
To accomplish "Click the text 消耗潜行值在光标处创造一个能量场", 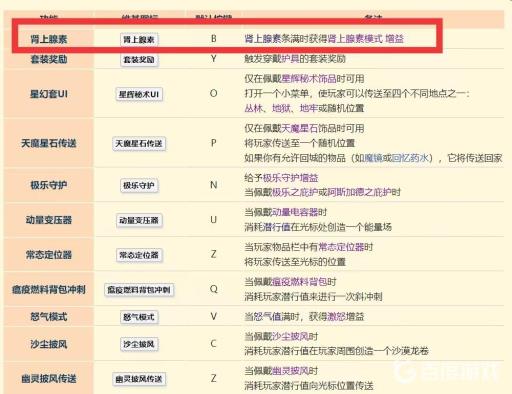I will 318,227.
